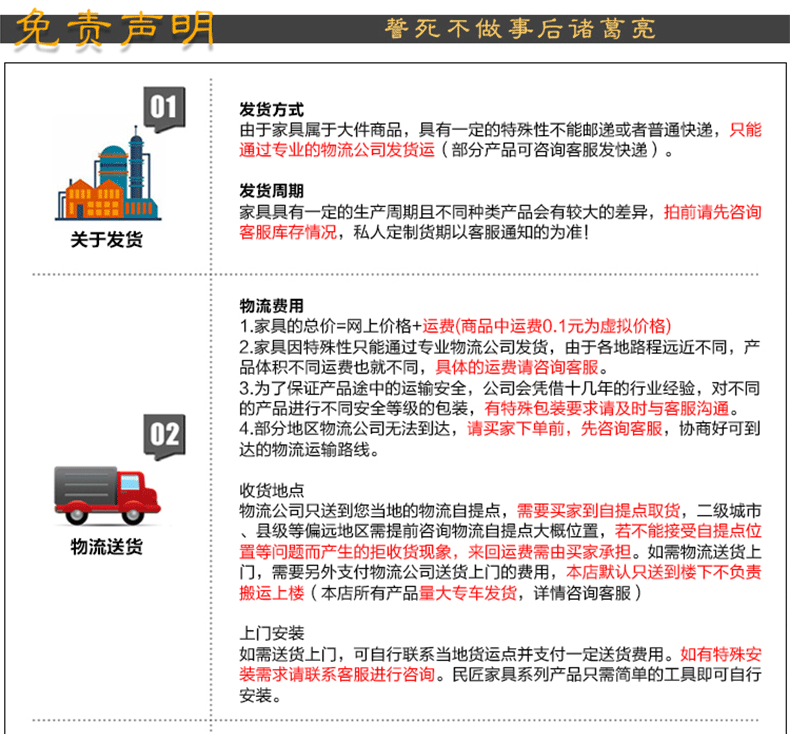Viewport: 790px width, 734px height.
Task: Click the 01 number badge
Action: tap(164, 109)
